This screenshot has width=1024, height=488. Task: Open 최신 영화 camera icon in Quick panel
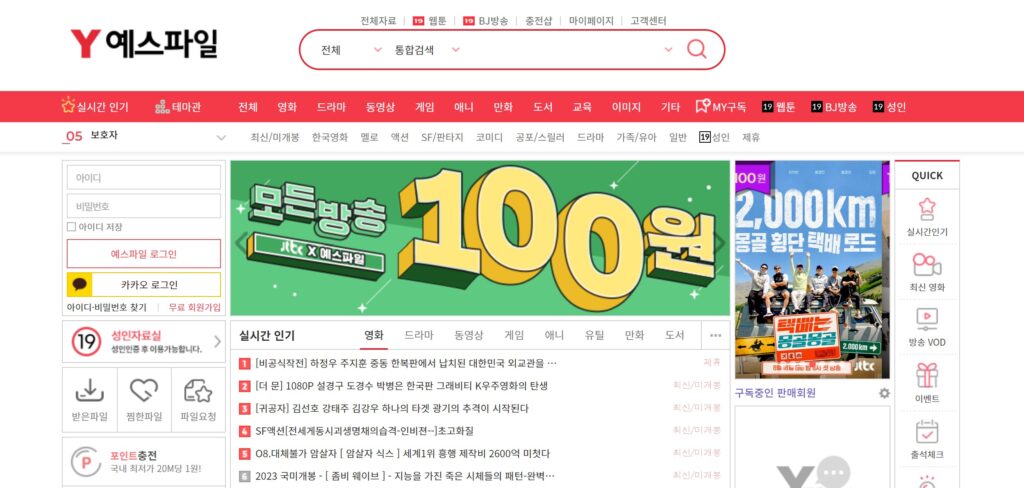[x=927, y=265]
